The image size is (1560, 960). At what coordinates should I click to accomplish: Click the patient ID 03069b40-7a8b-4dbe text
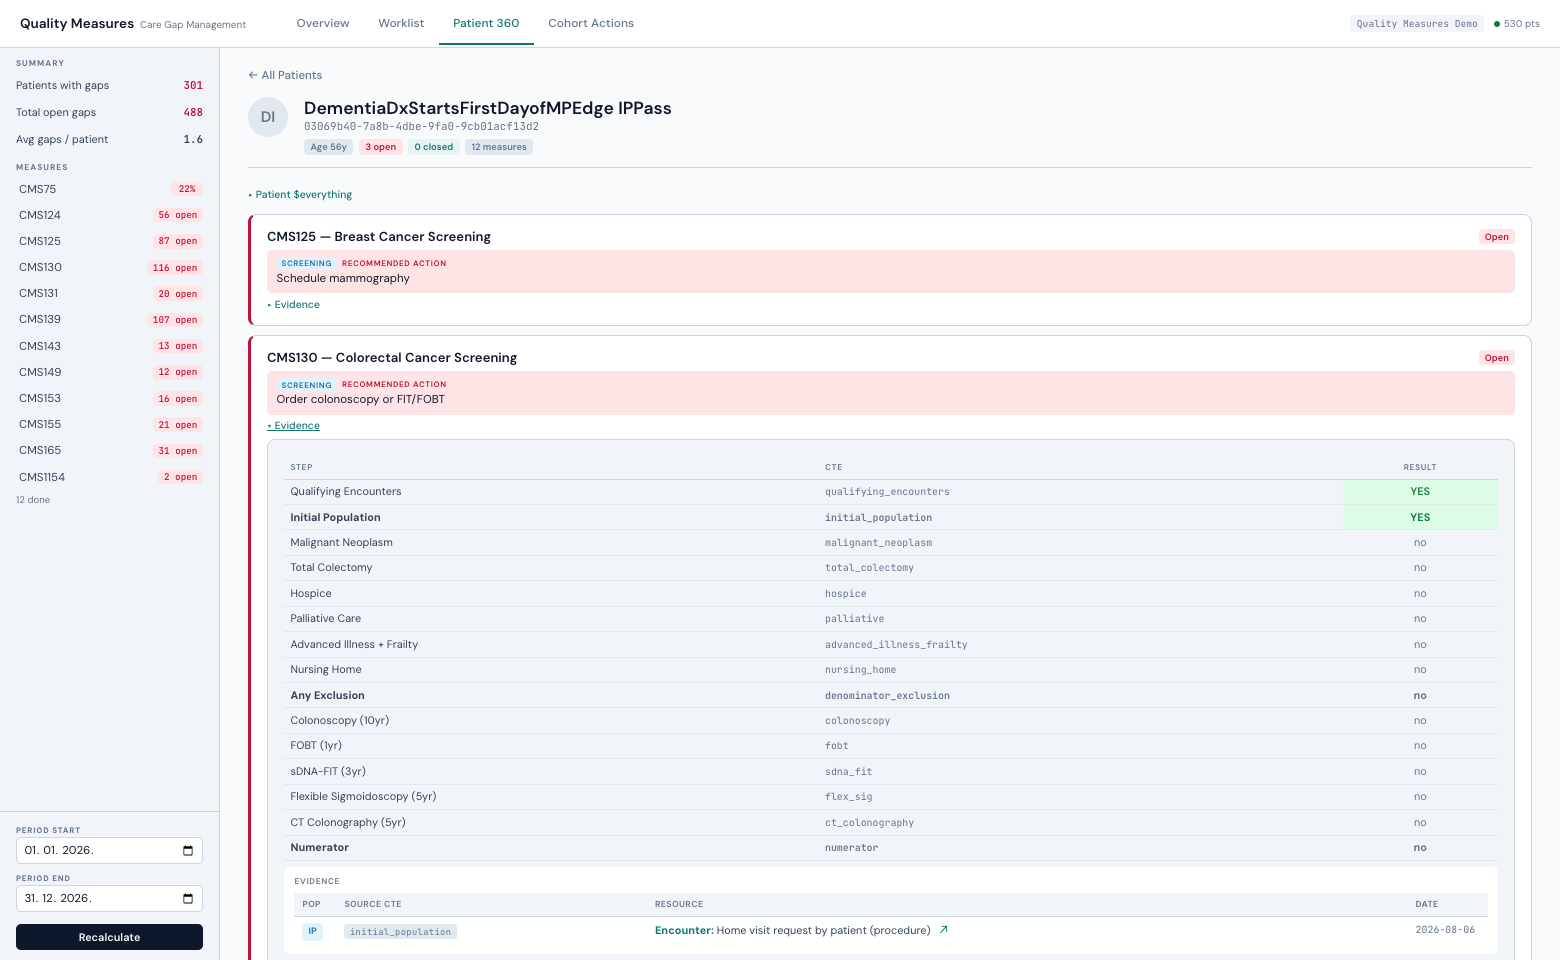(x=421, y=127)
